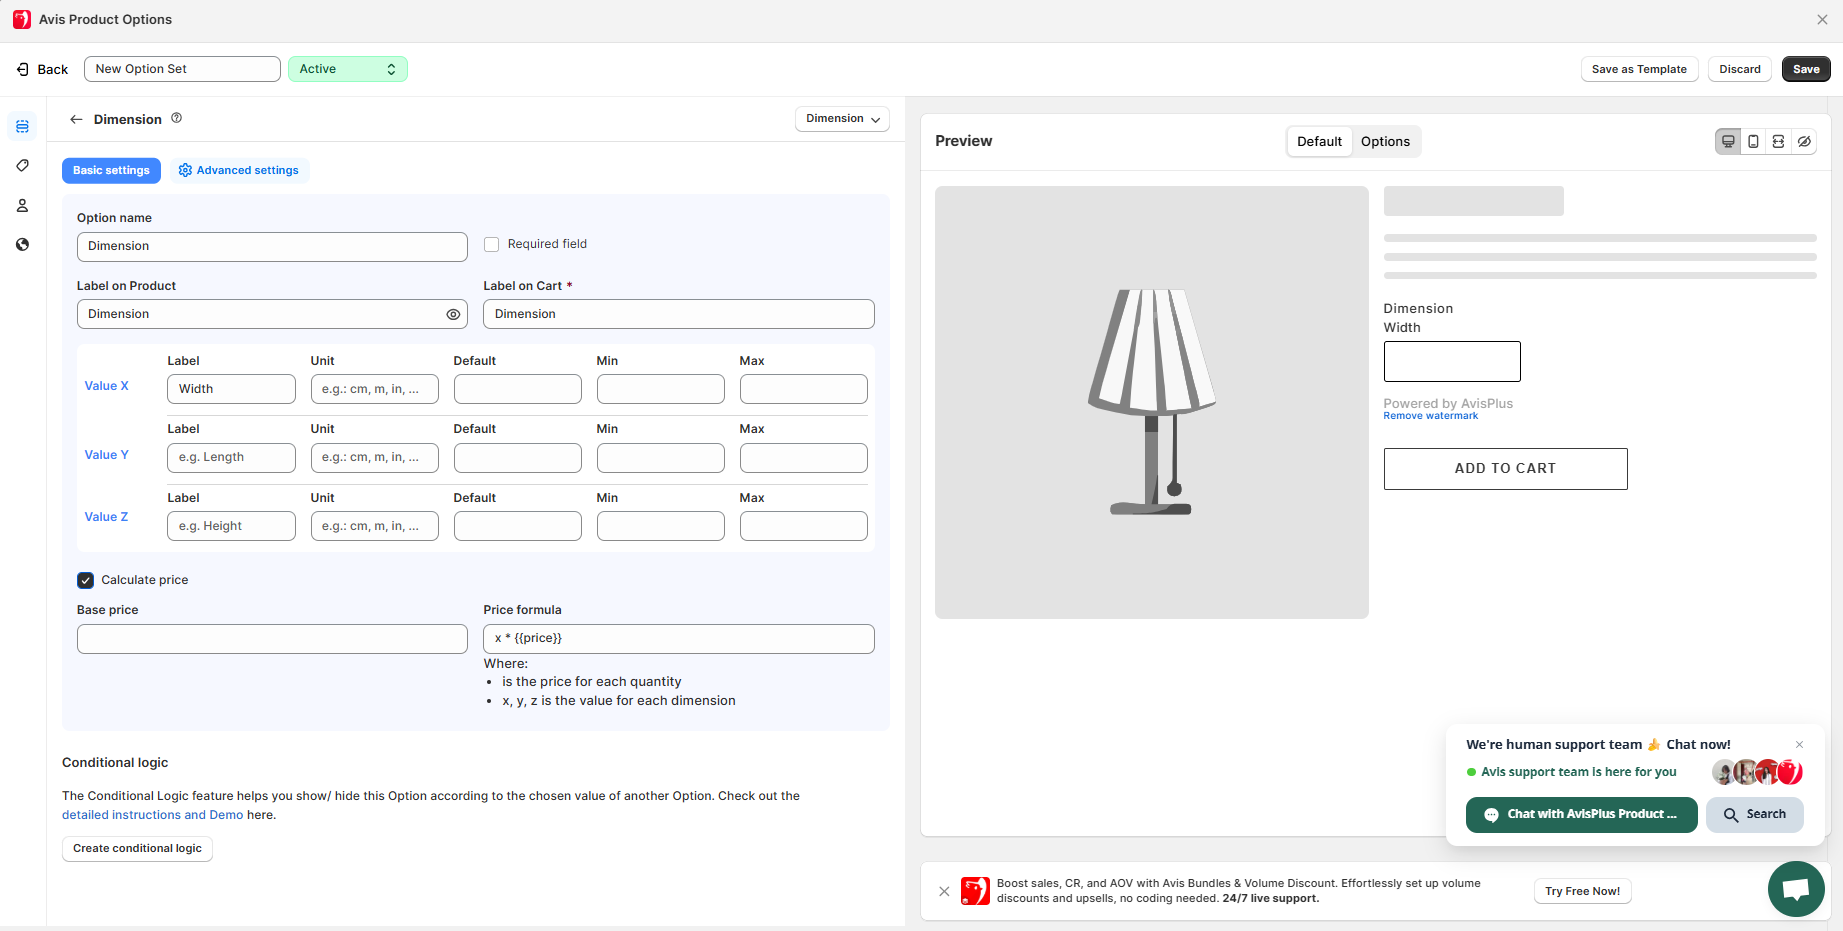Screen dimensions: 1843x931
Task: Expand the Dimension option type dropdown
Action: tap(842, 119)
